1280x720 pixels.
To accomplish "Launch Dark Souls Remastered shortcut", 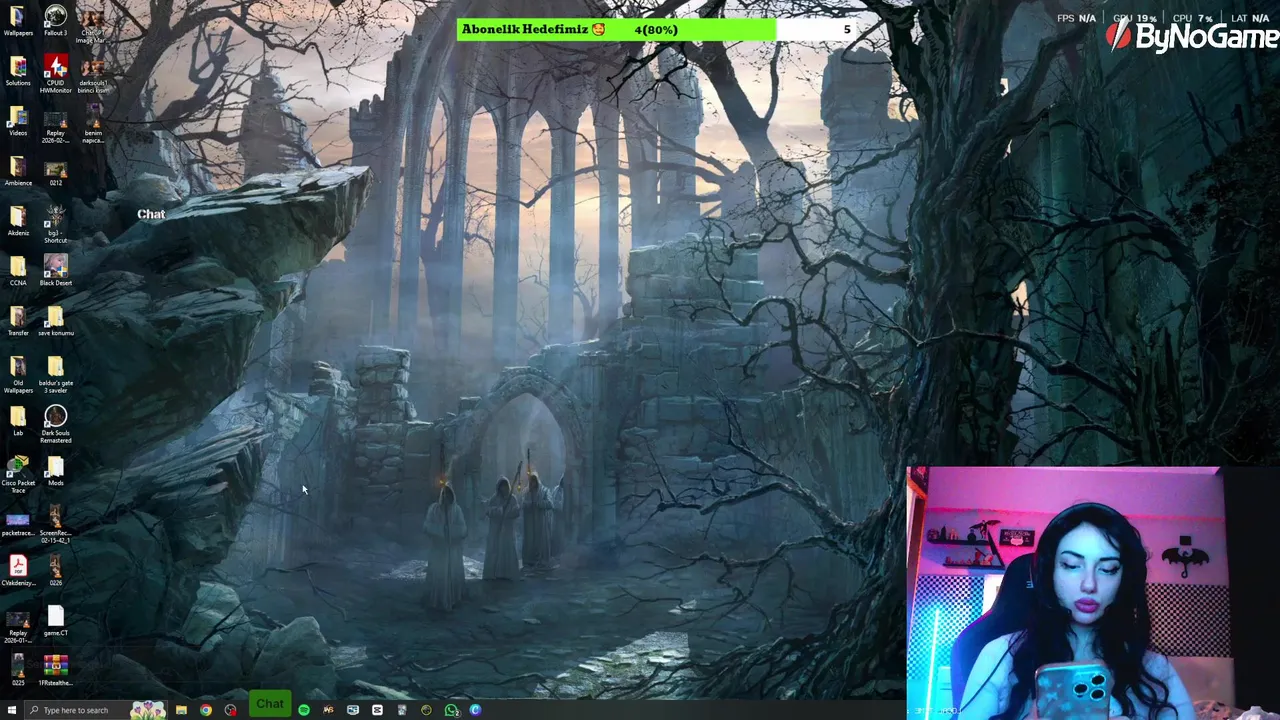I will [x=55, y=424].
